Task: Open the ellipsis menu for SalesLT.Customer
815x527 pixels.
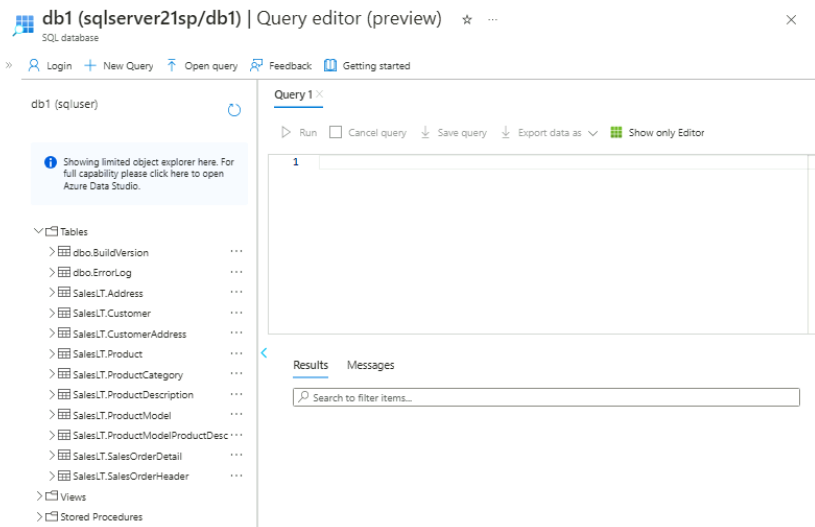Action: click(x=236, y=313)
